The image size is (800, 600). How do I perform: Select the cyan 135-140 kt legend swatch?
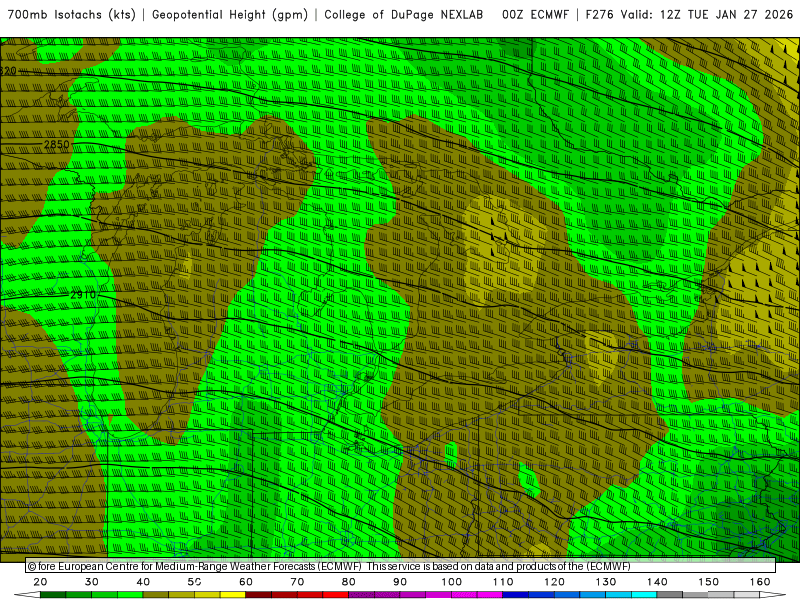tap(644, 595)
